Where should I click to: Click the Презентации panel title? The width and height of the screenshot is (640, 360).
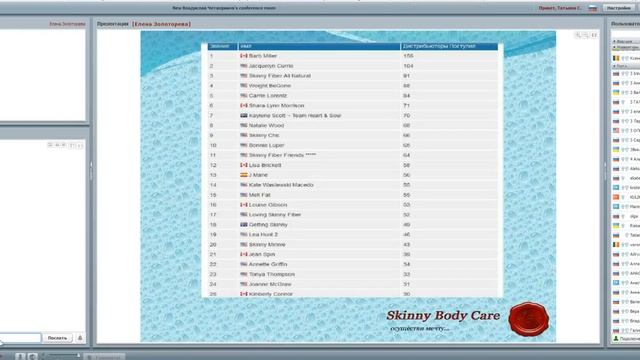[x=113, y=24]
